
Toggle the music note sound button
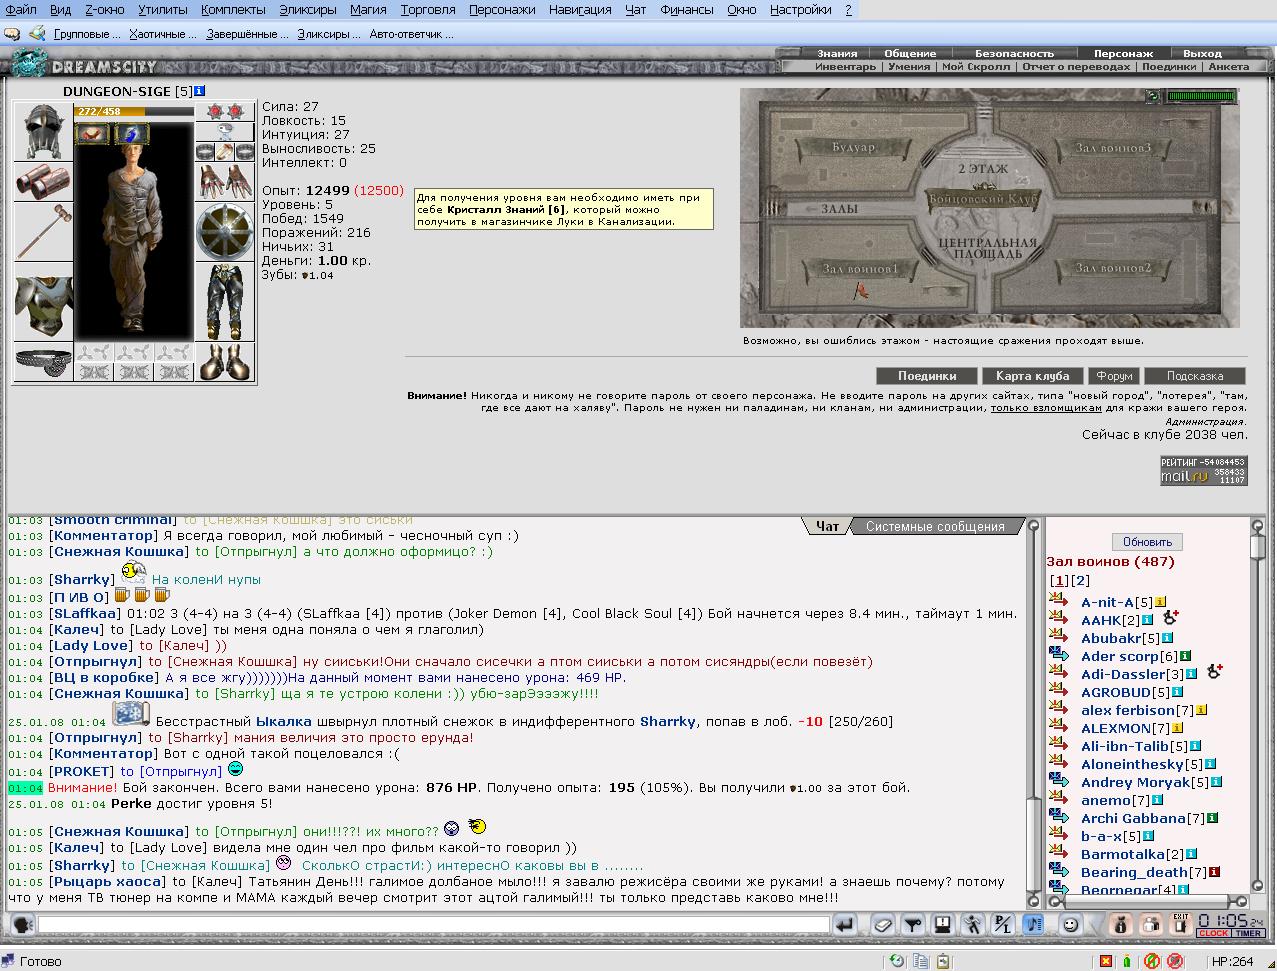(x=1035, y=925)
